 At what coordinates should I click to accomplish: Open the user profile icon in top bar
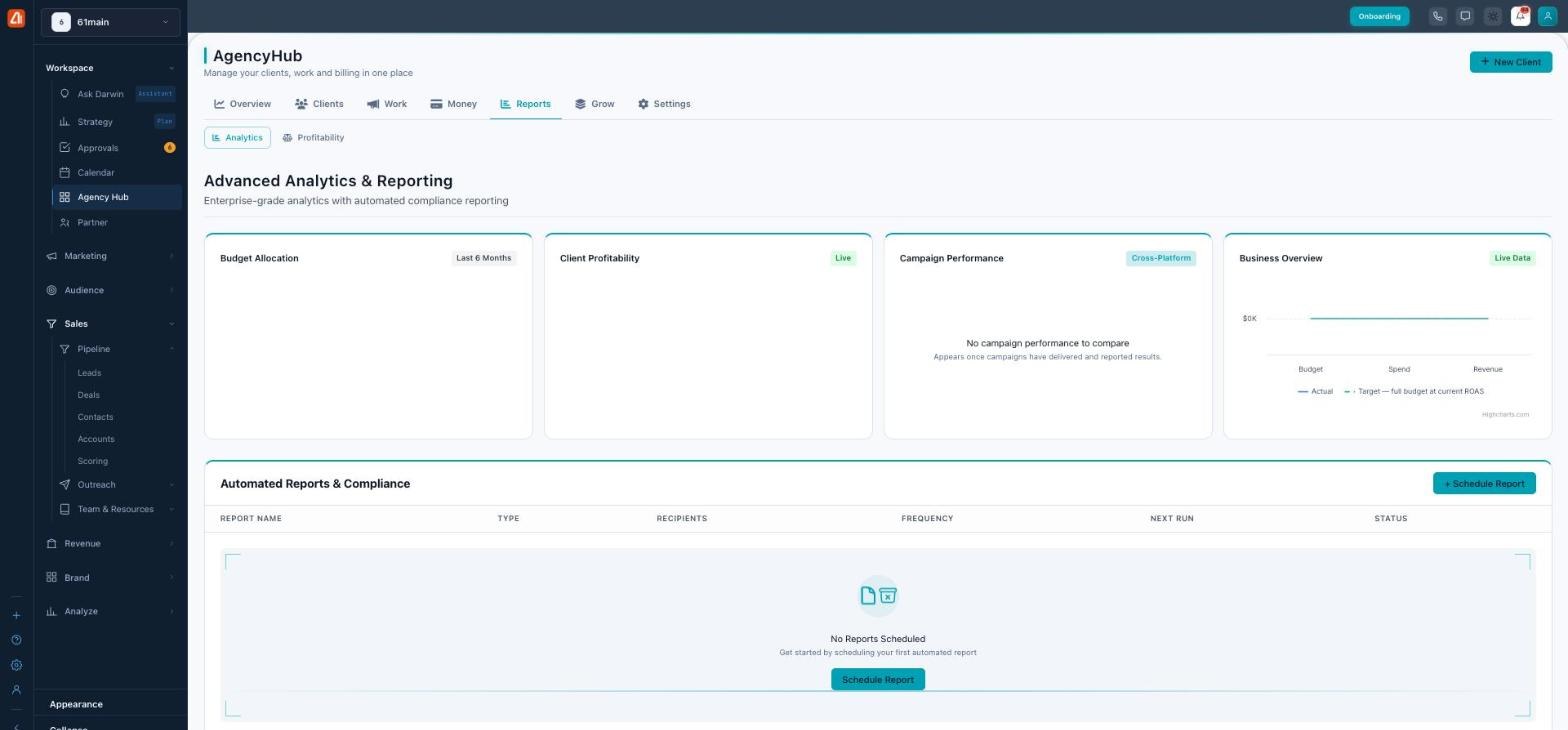(1547, 16)
